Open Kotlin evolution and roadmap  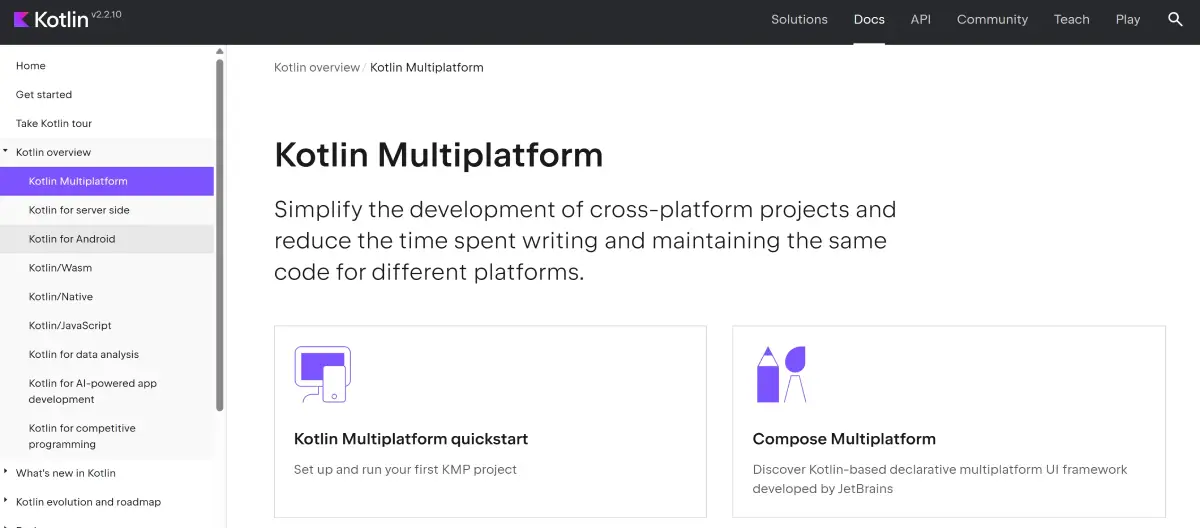(88, 502)
